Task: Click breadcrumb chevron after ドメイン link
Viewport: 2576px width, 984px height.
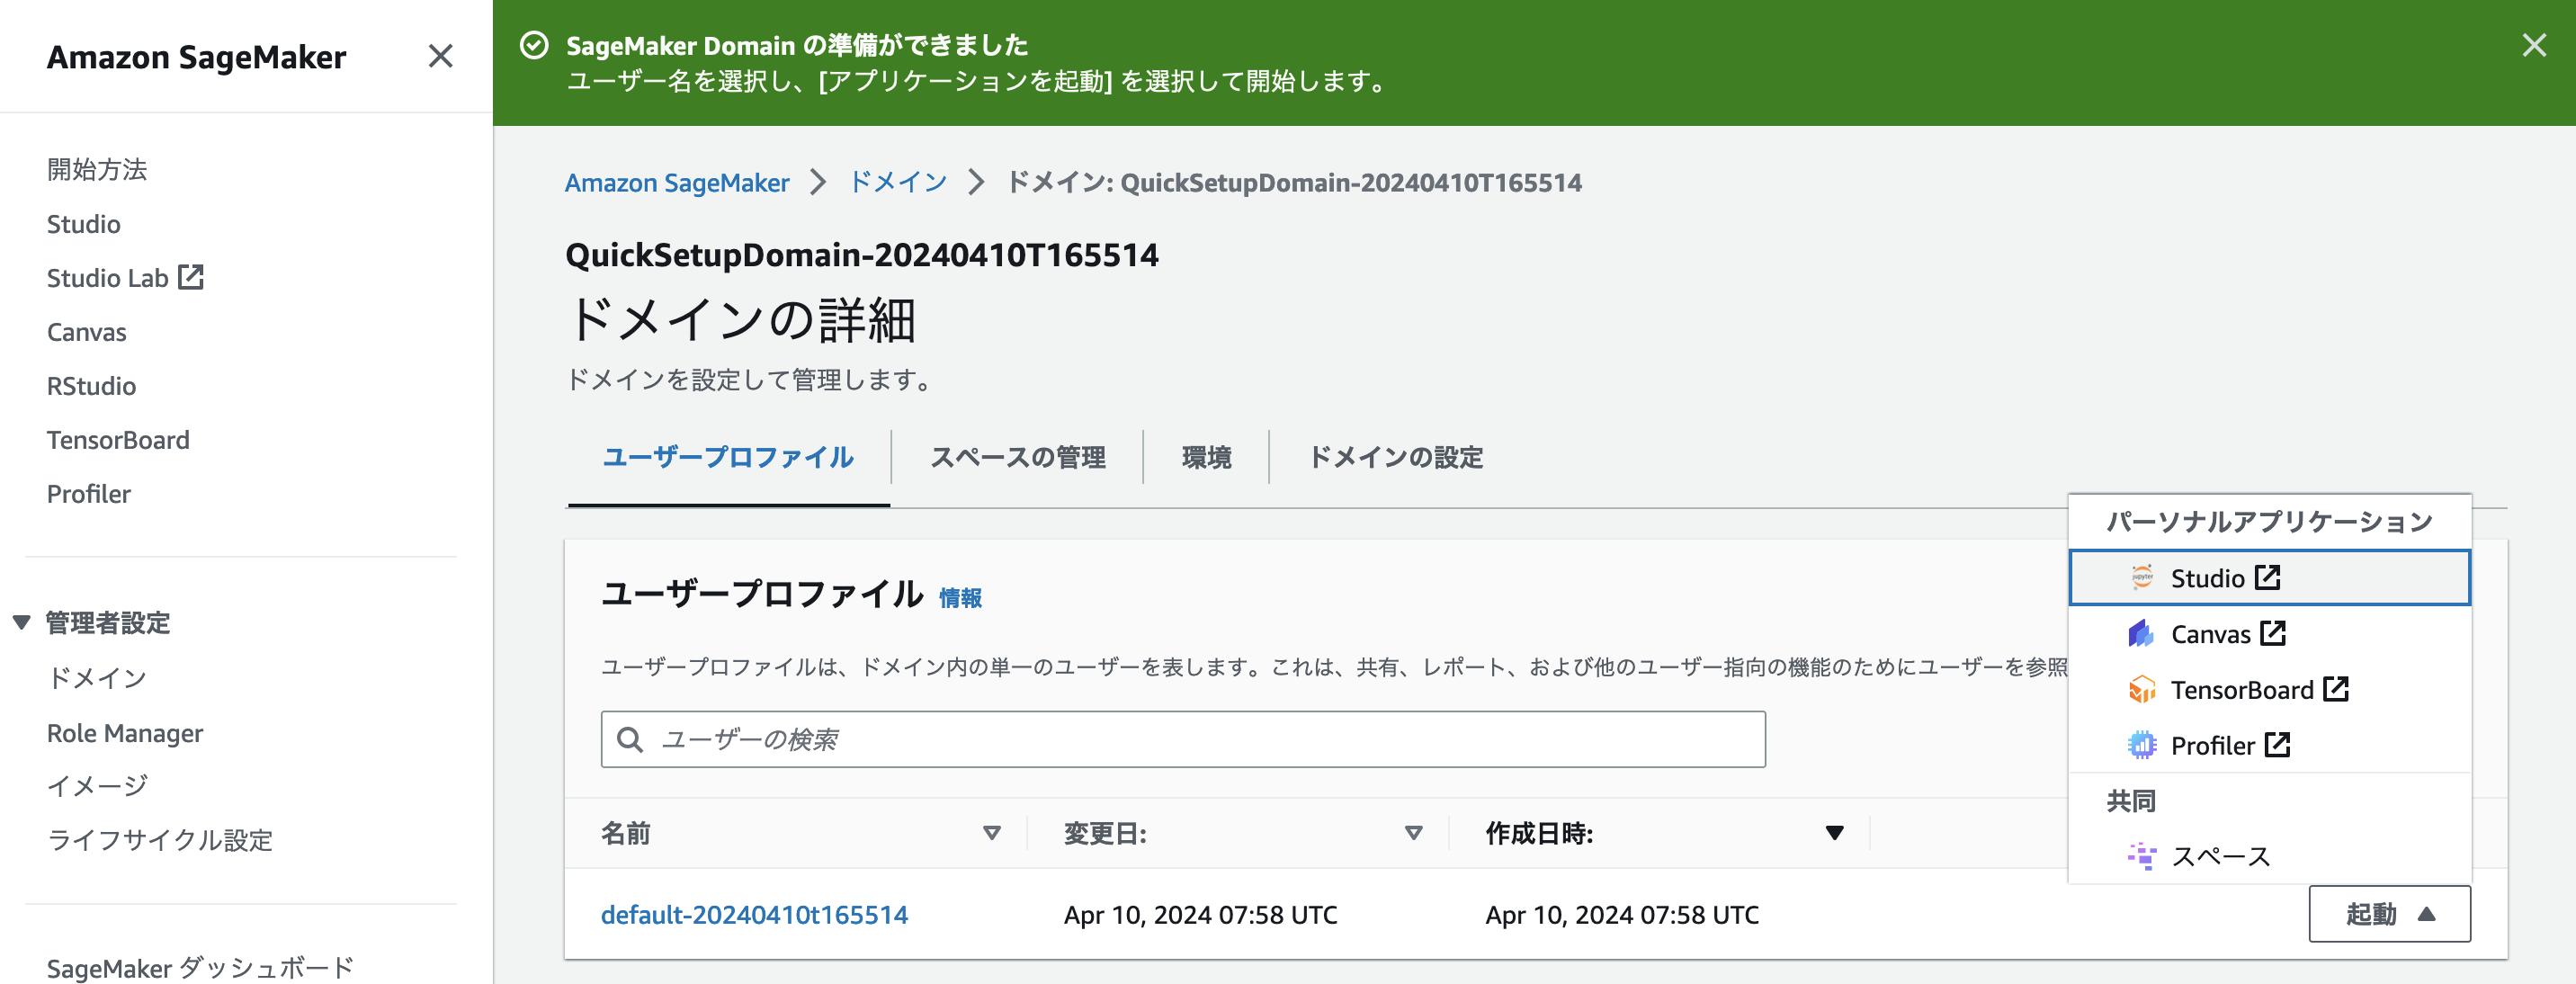Action: point(976,182)
